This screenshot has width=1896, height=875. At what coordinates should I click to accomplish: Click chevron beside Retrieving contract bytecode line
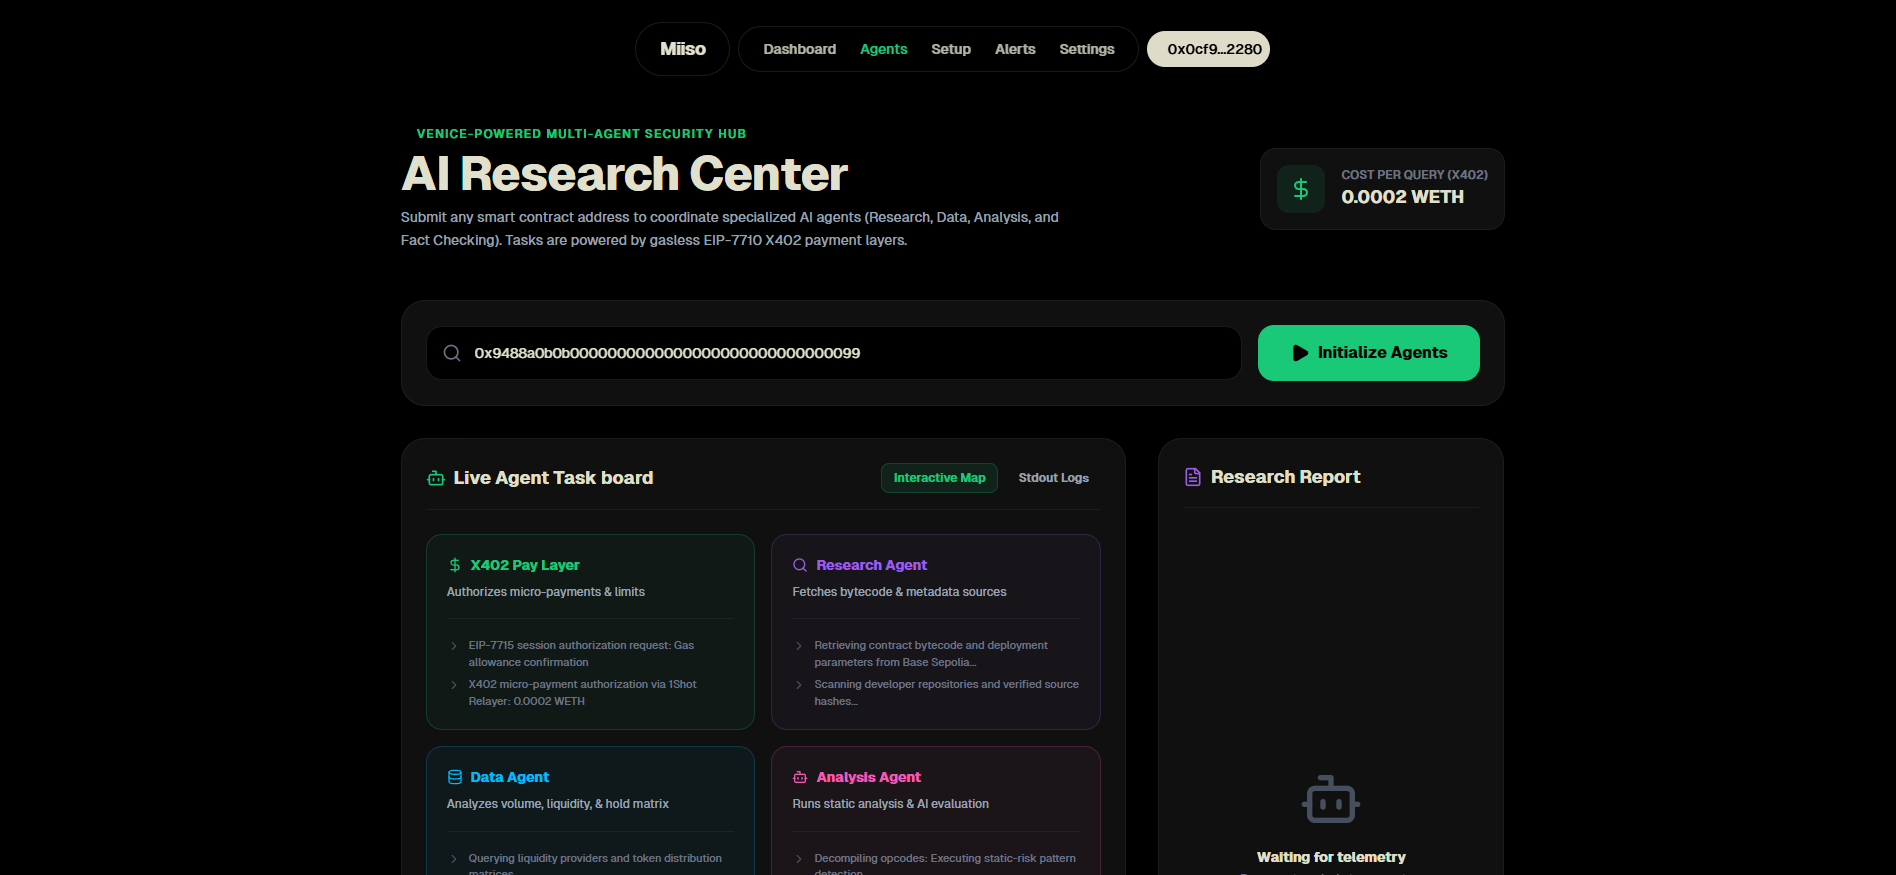click(x=799, y=646)
